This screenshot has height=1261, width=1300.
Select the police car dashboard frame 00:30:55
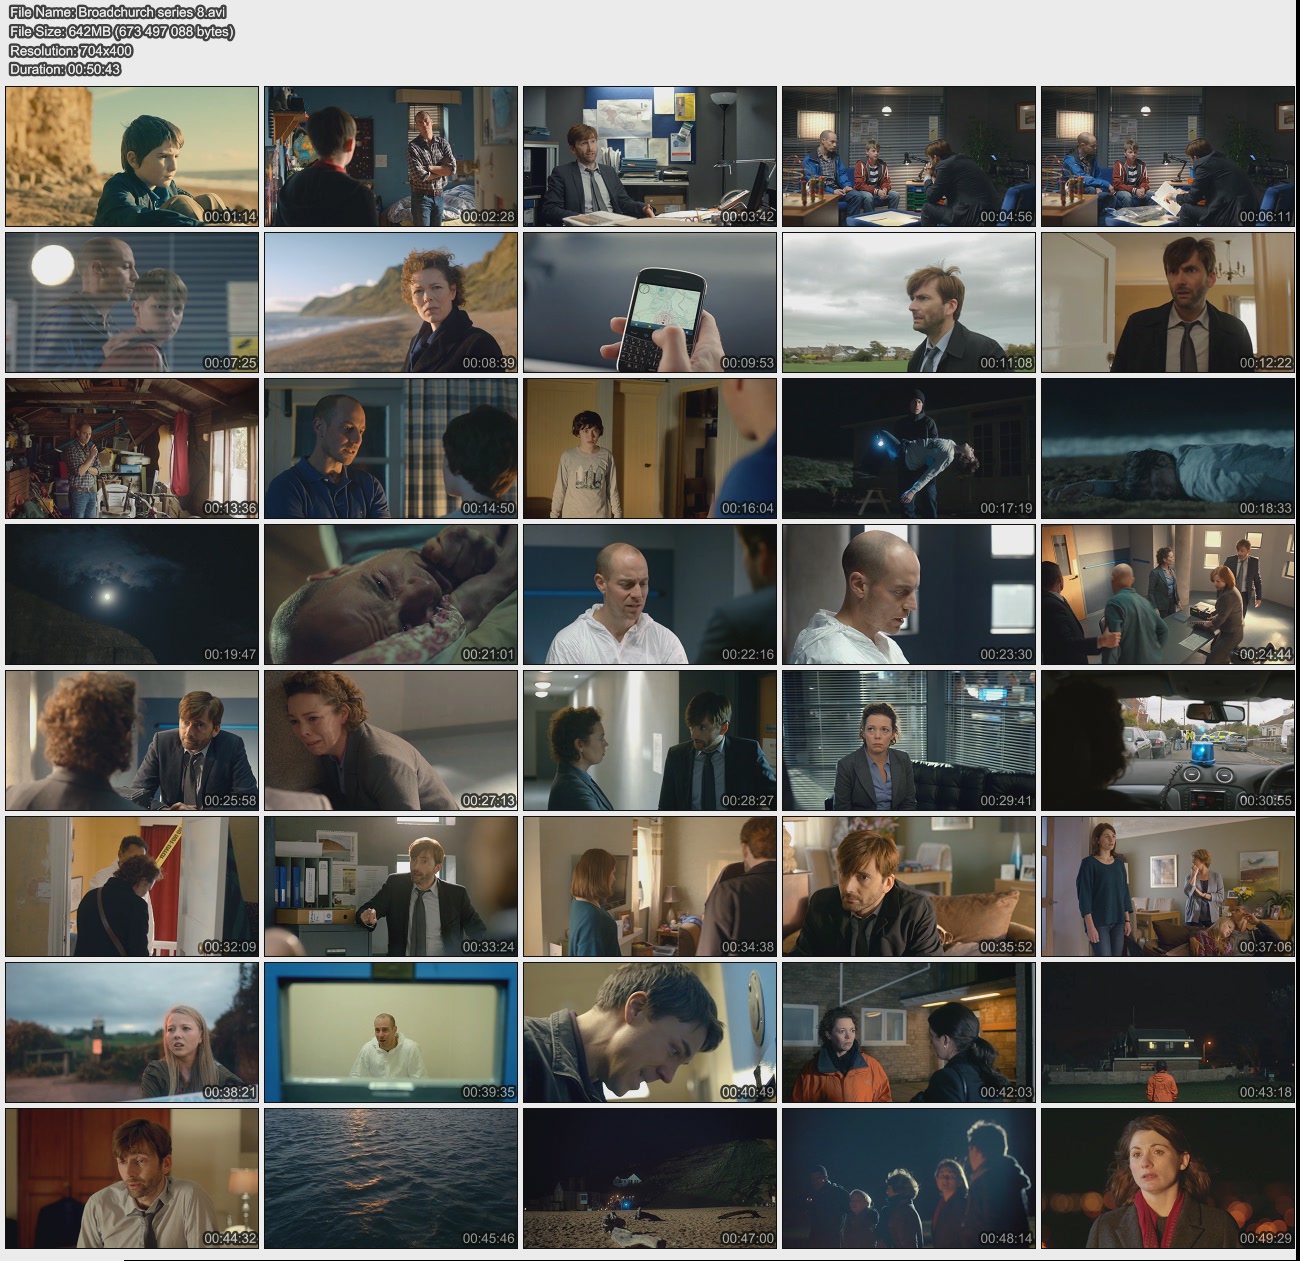[x=1167, y=740]
